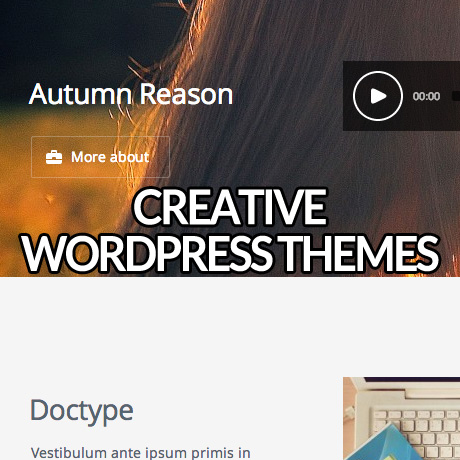Click the white triangle inside the play circle
This screenshot has height=460, width=460.
click(x=378, y=96)
